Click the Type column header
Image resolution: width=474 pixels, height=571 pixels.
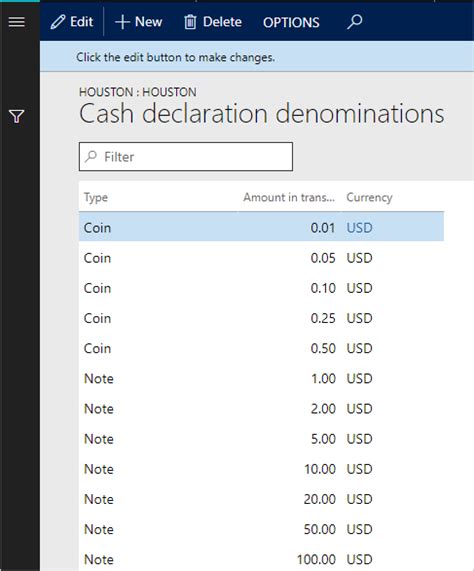click(x=96, y=197)
